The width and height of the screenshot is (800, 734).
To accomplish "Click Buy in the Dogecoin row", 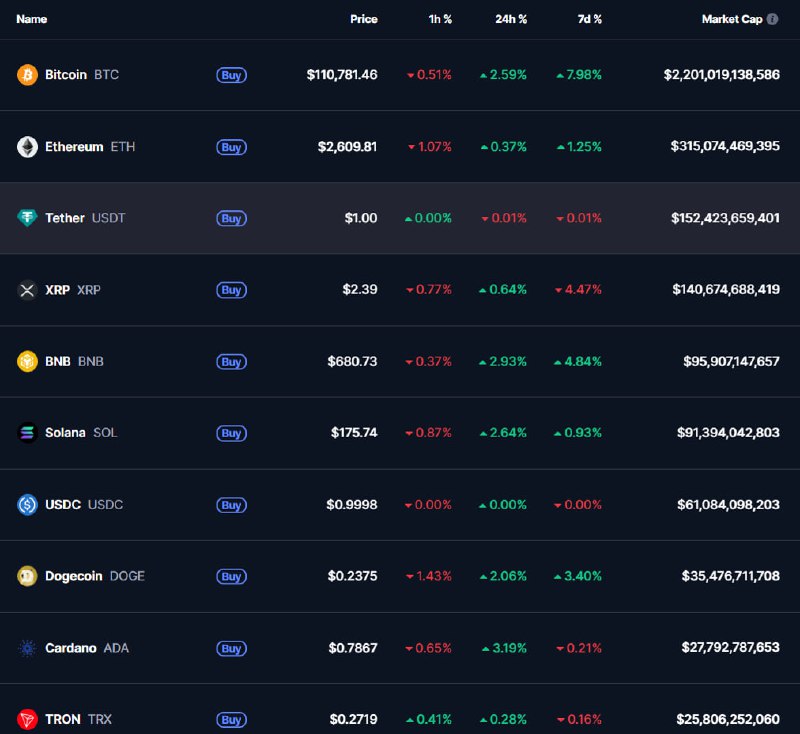I will (x=231, y=576).
